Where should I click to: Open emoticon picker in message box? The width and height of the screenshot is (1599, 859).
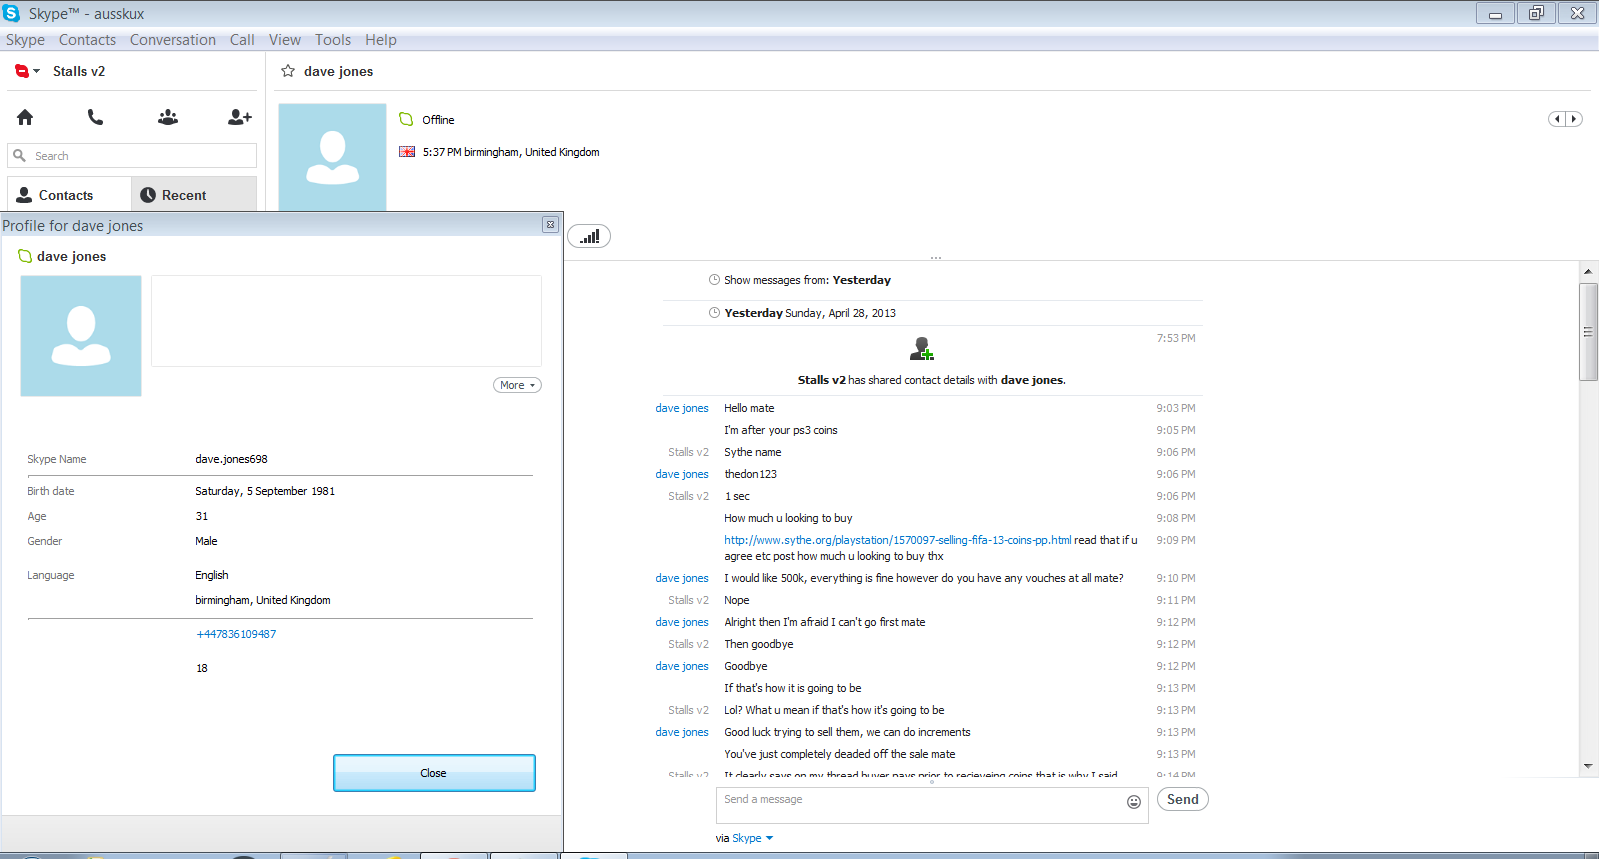click(x=1134, y=802)
